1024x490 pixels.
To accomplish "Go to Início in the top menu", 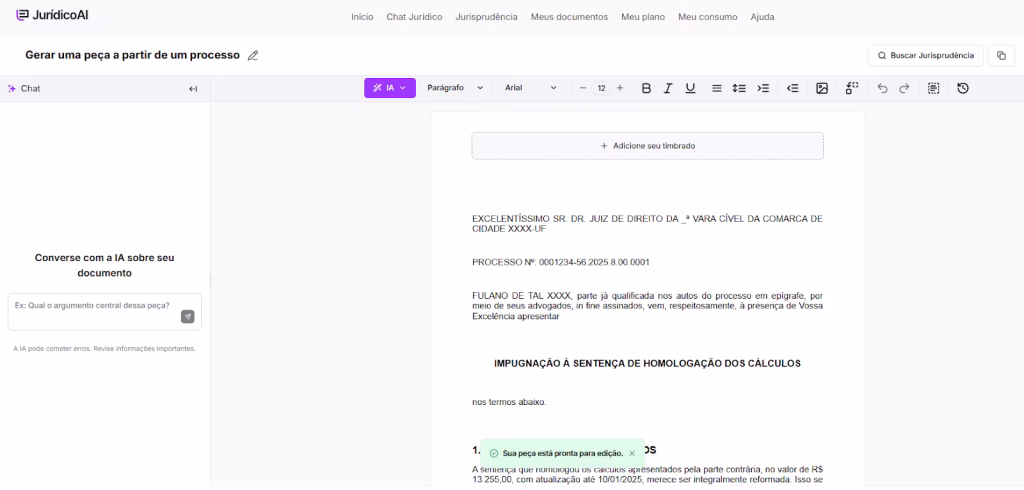I will [x=362, y=17].
